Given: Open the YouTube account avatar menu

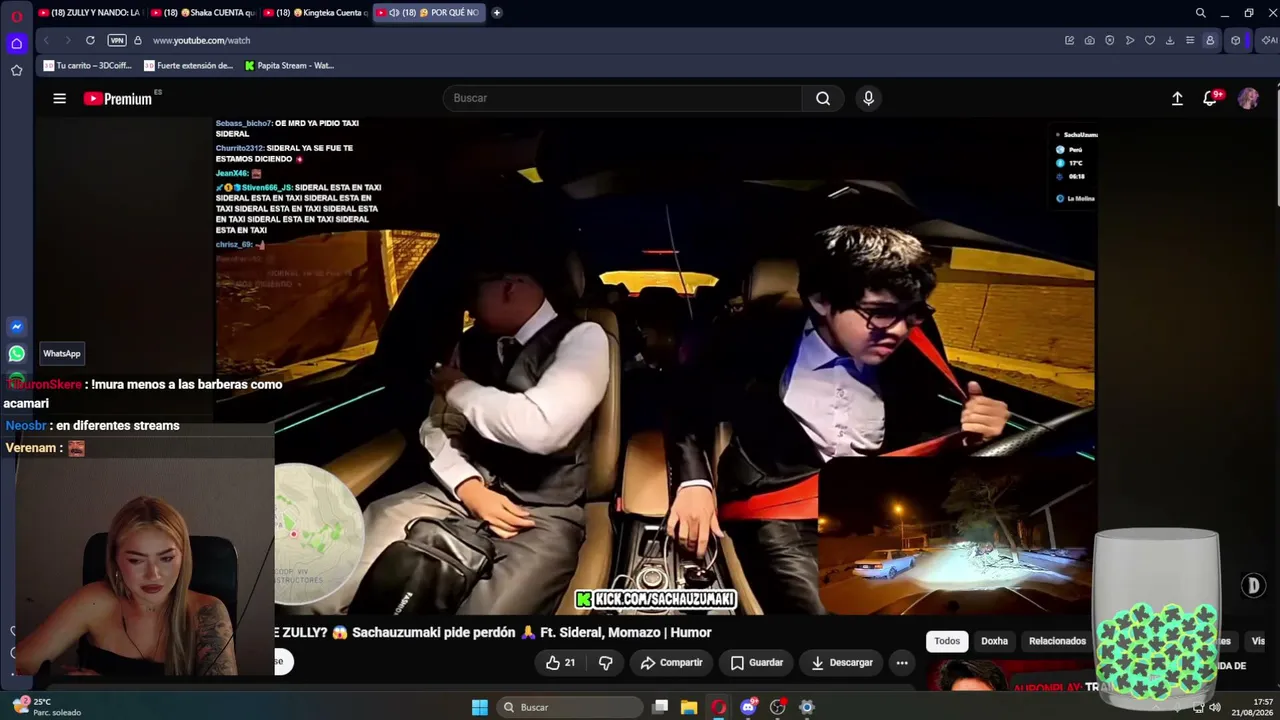Looking at the screenshot, I should click(x=1248, y=98).
